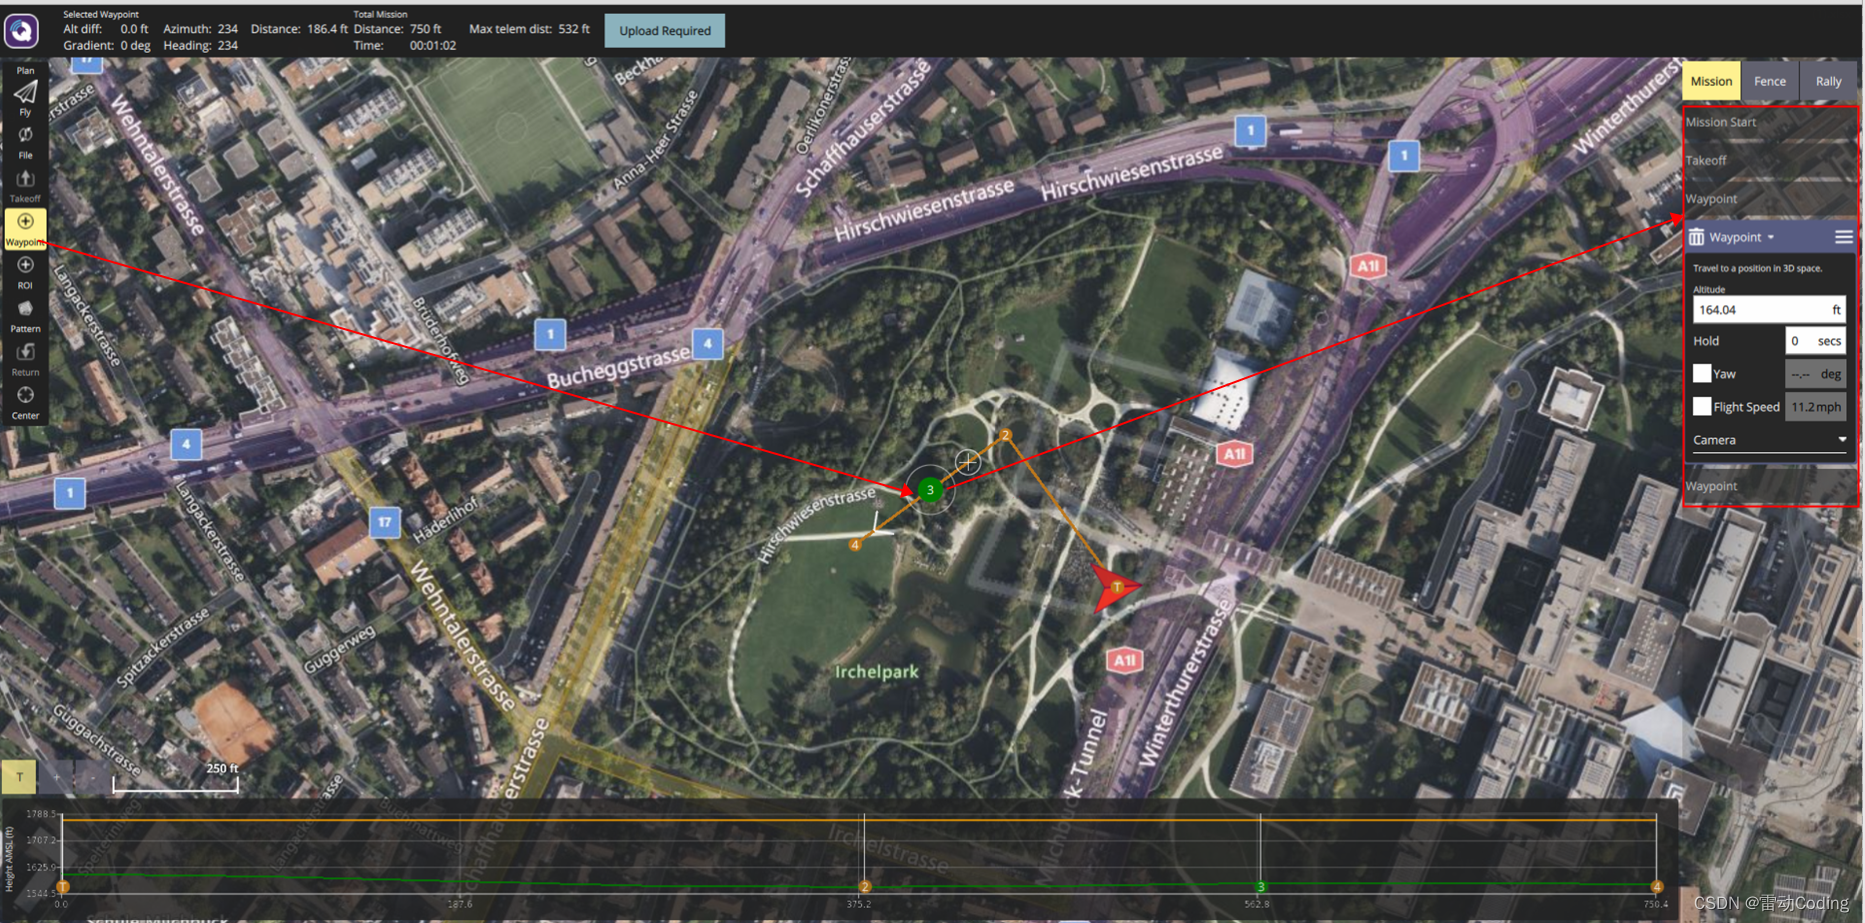The image size is (1865, 923).
Task: Select Waypoint item above selected waypoint
Action: (1769, 198)
